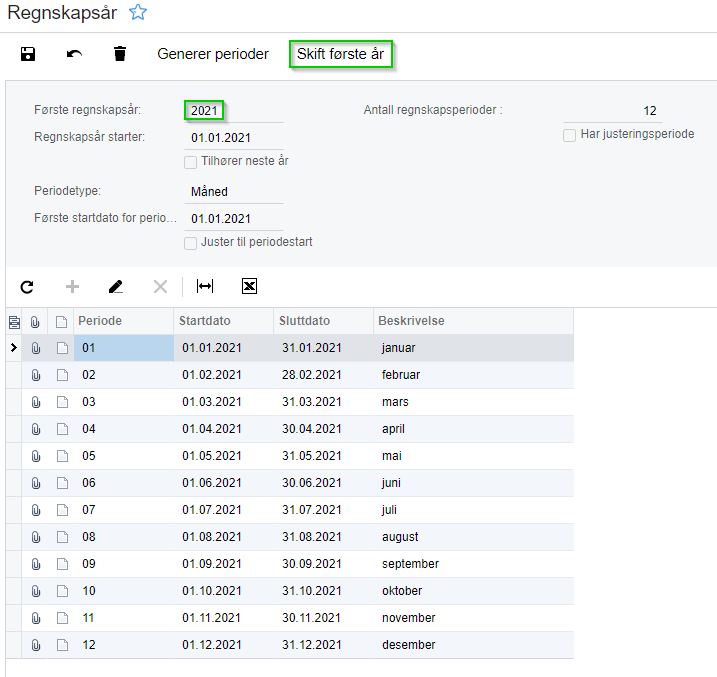Click Generer perioder button
This screenshot has height=677, width=717.
pyautogui.click(x=213, y=54)
